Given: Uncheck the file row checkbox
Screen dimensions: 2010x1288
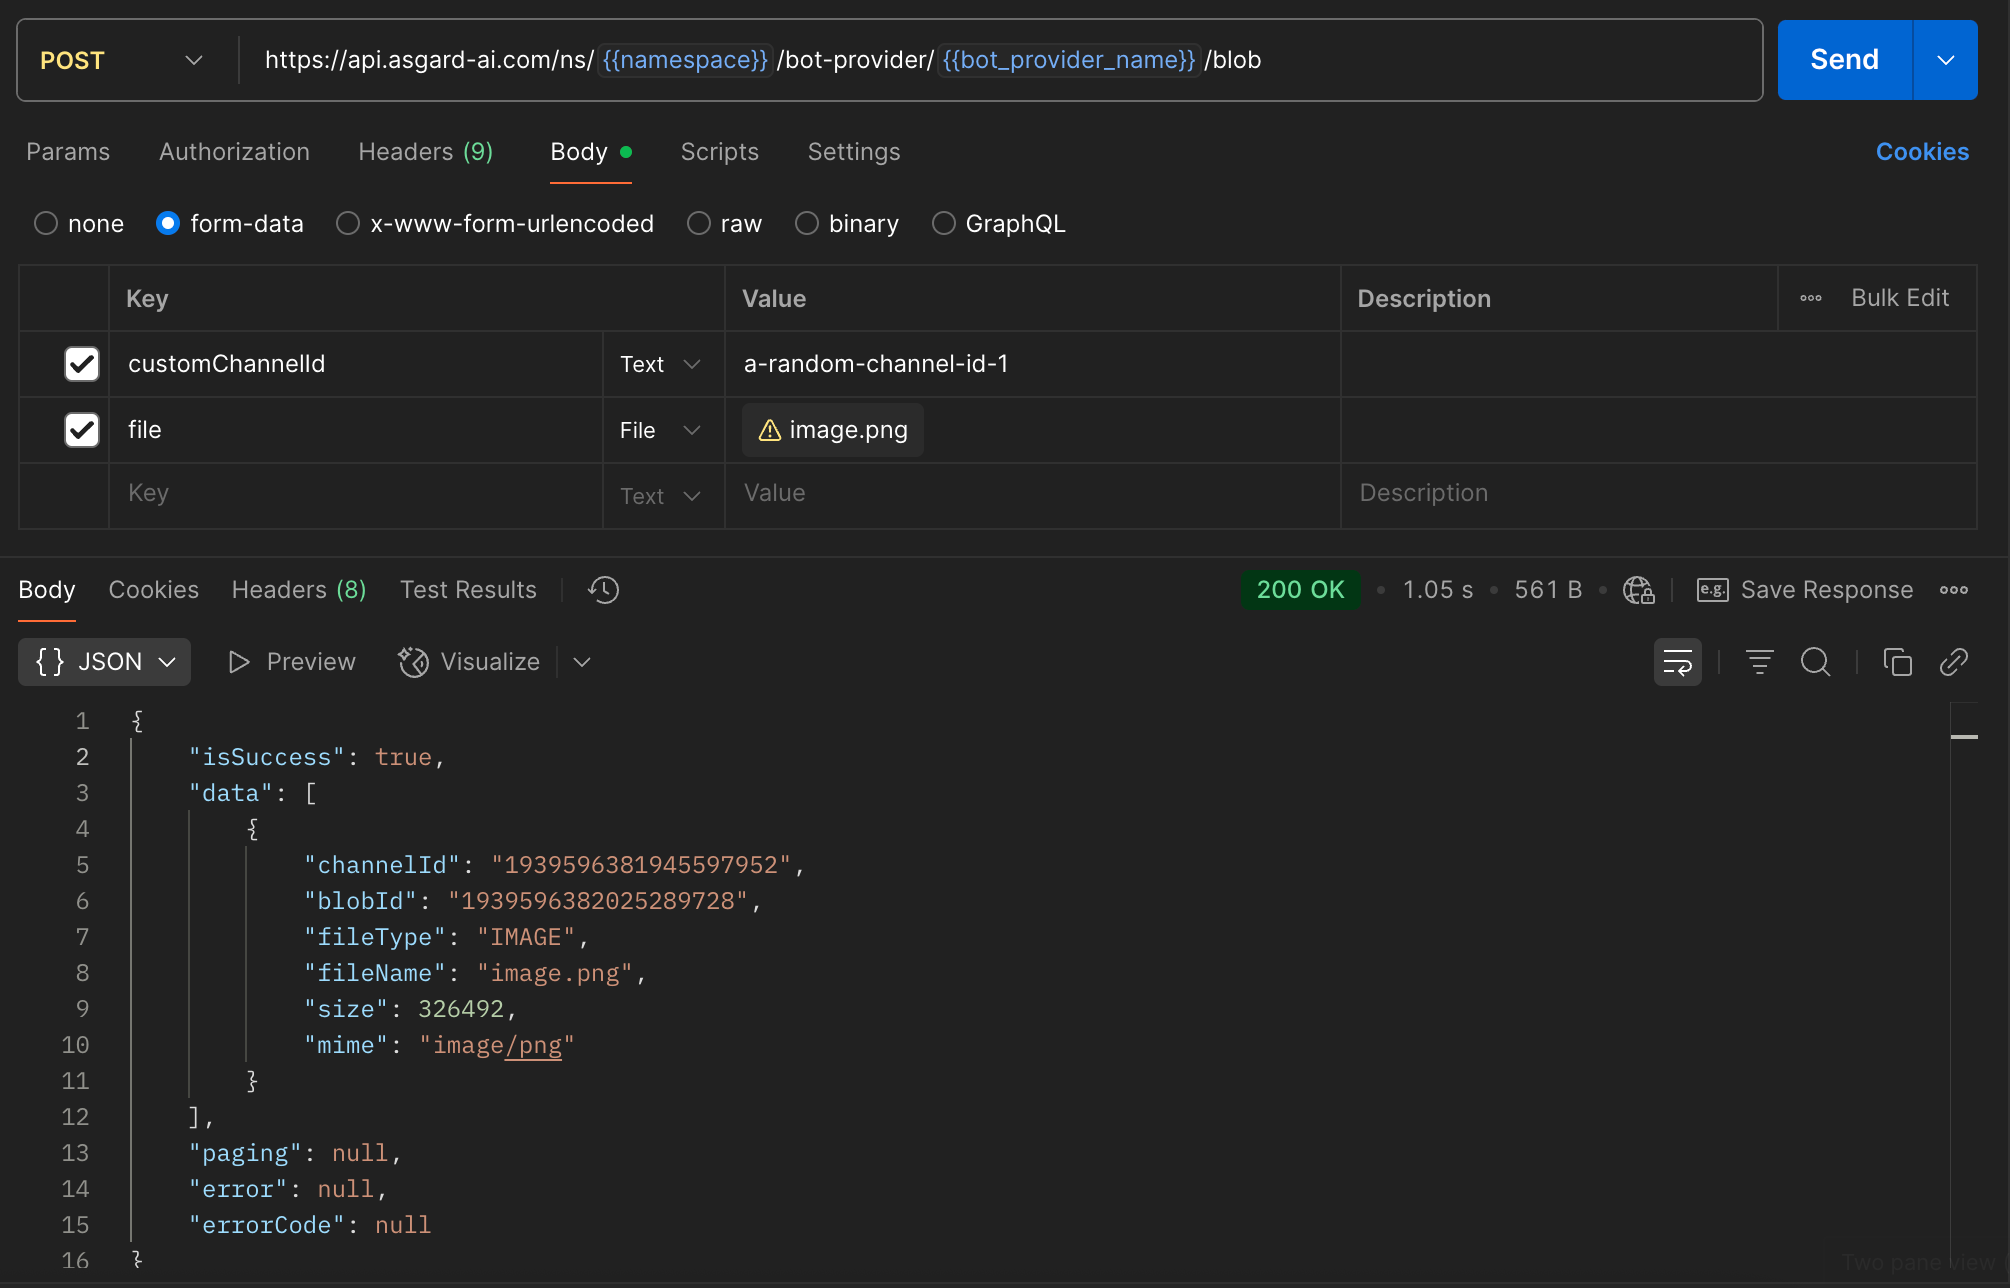Looking at the screenshot, I should 82,430.
